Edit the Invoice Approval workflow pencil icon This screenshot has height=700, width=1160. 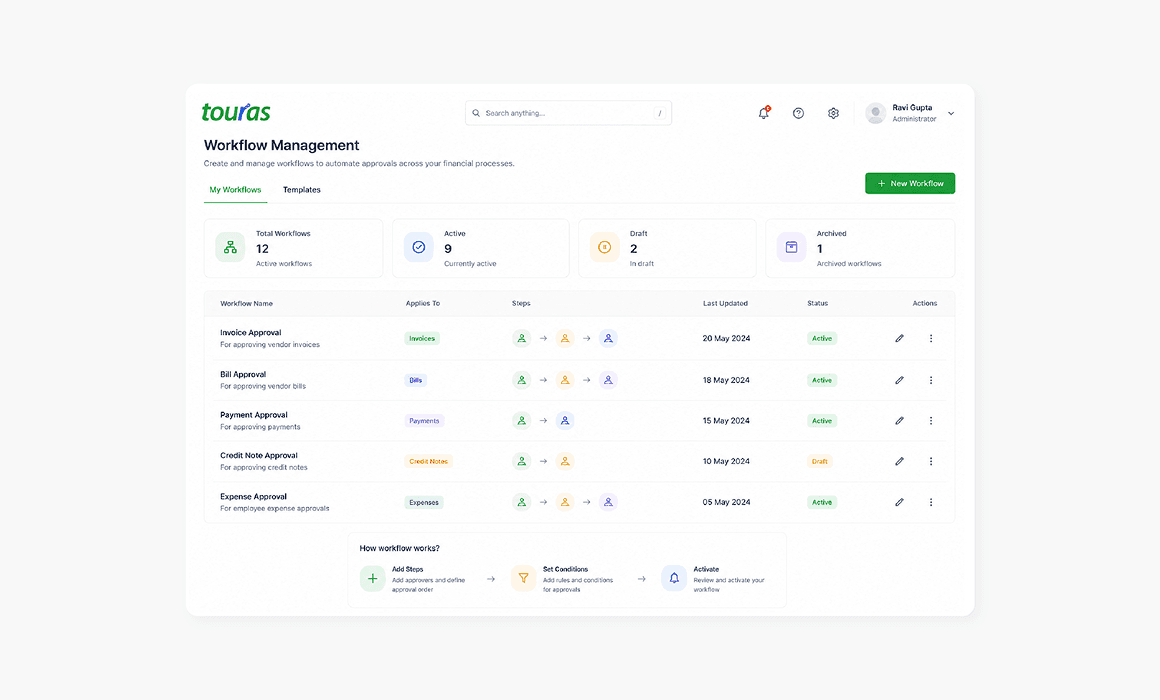click(900, 338)
